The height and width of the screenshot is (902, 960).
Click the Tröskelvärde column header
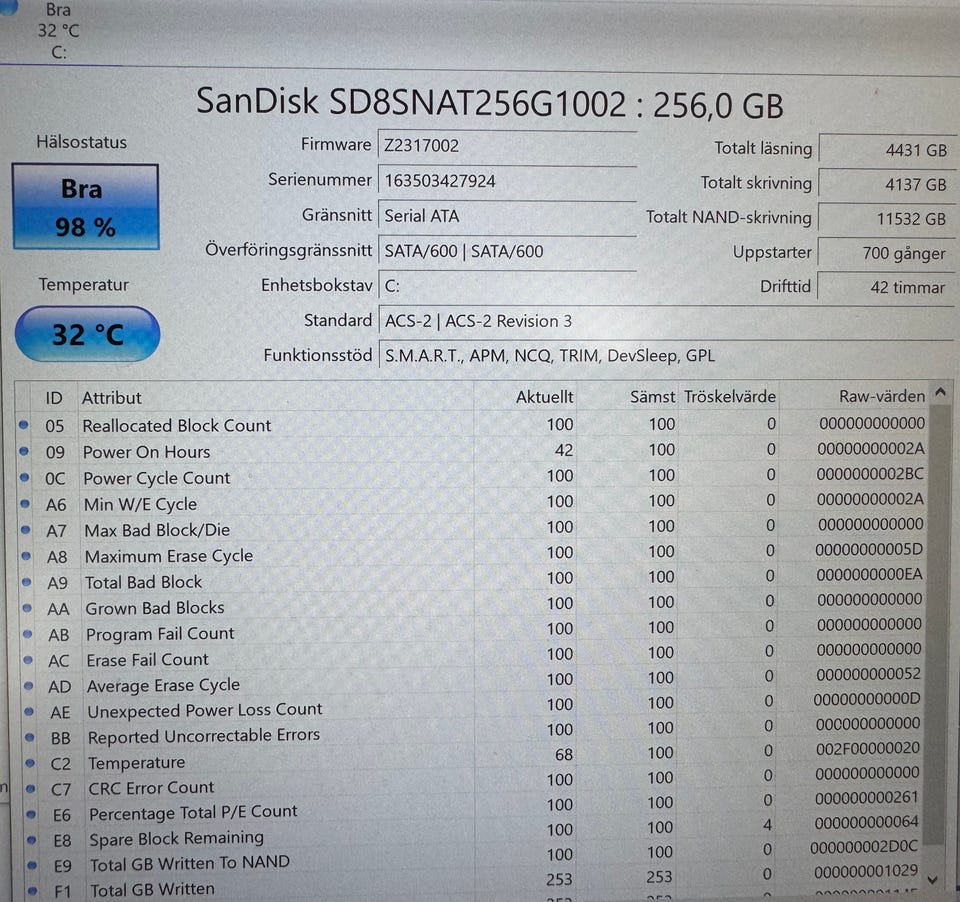coord(730,397)
